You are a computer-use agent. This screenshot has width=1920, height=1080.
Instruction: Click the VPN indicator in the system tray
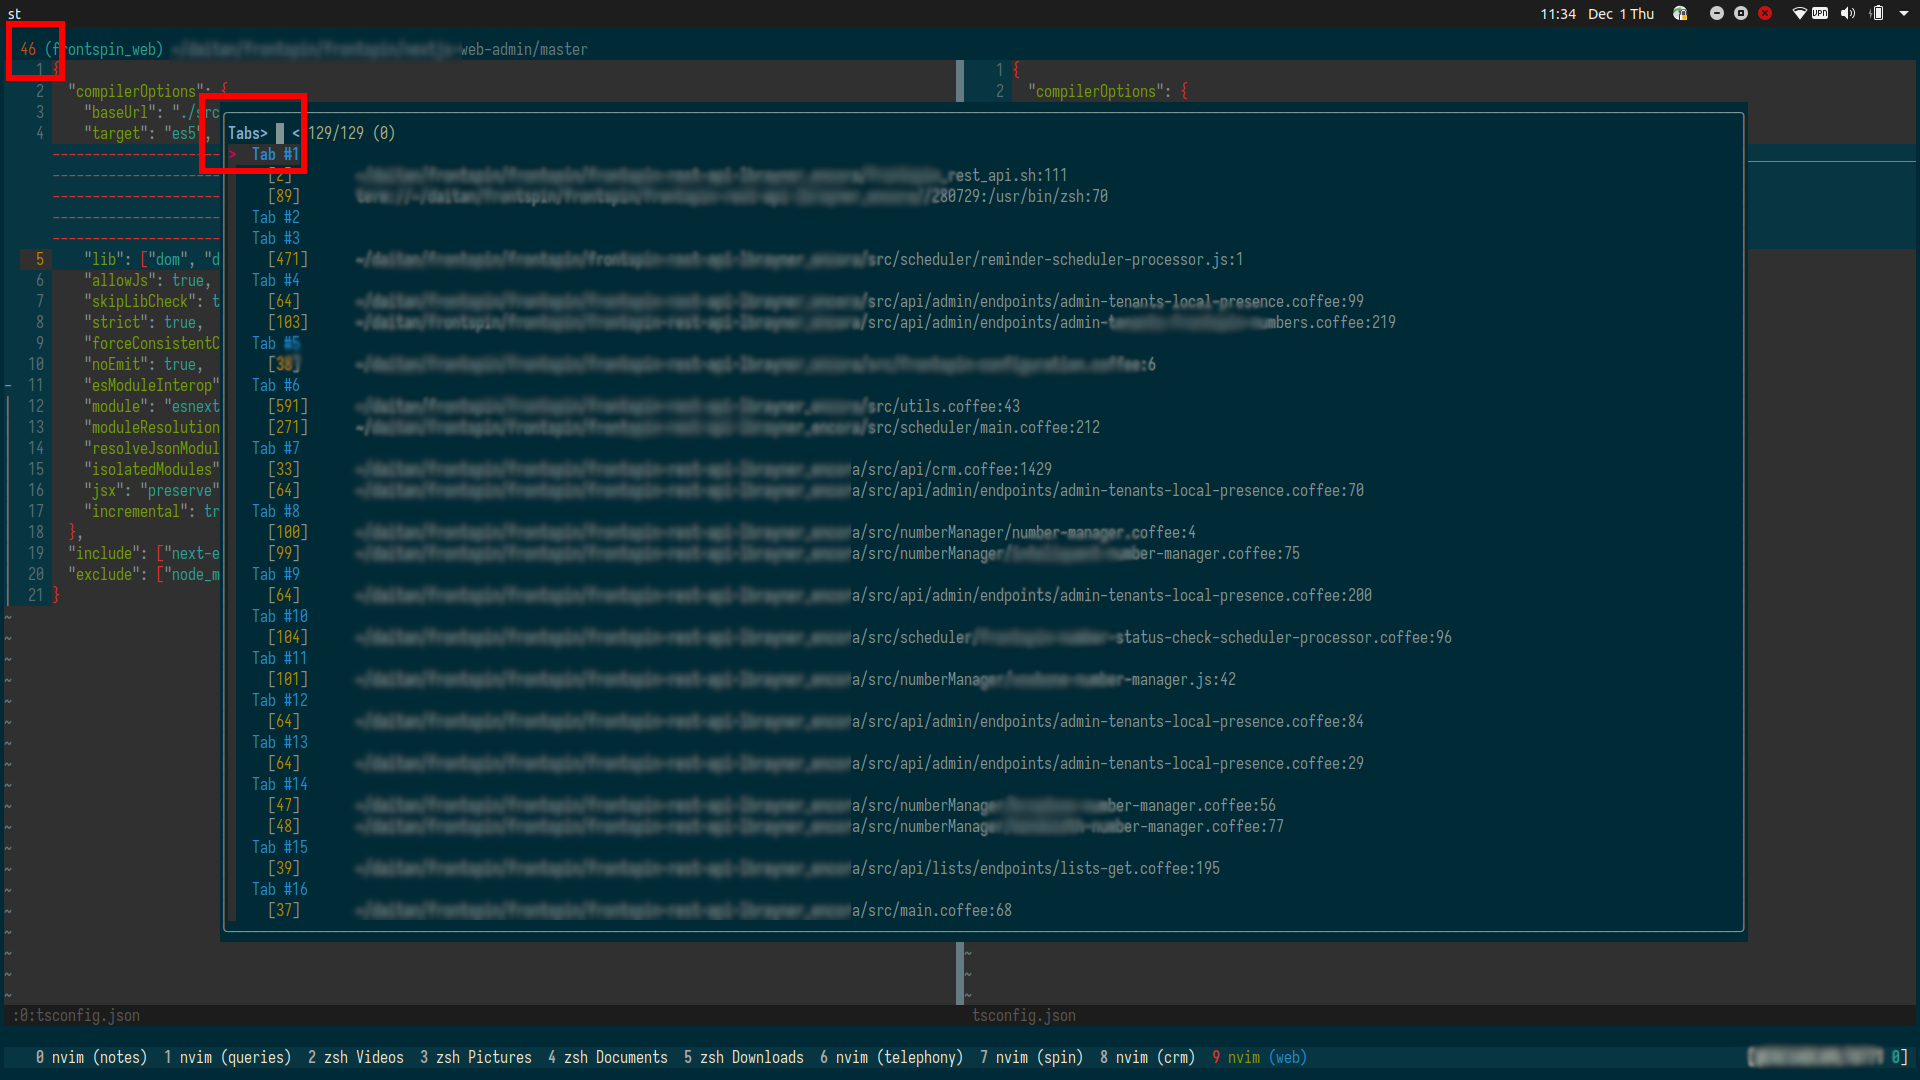pos(1818,14)
